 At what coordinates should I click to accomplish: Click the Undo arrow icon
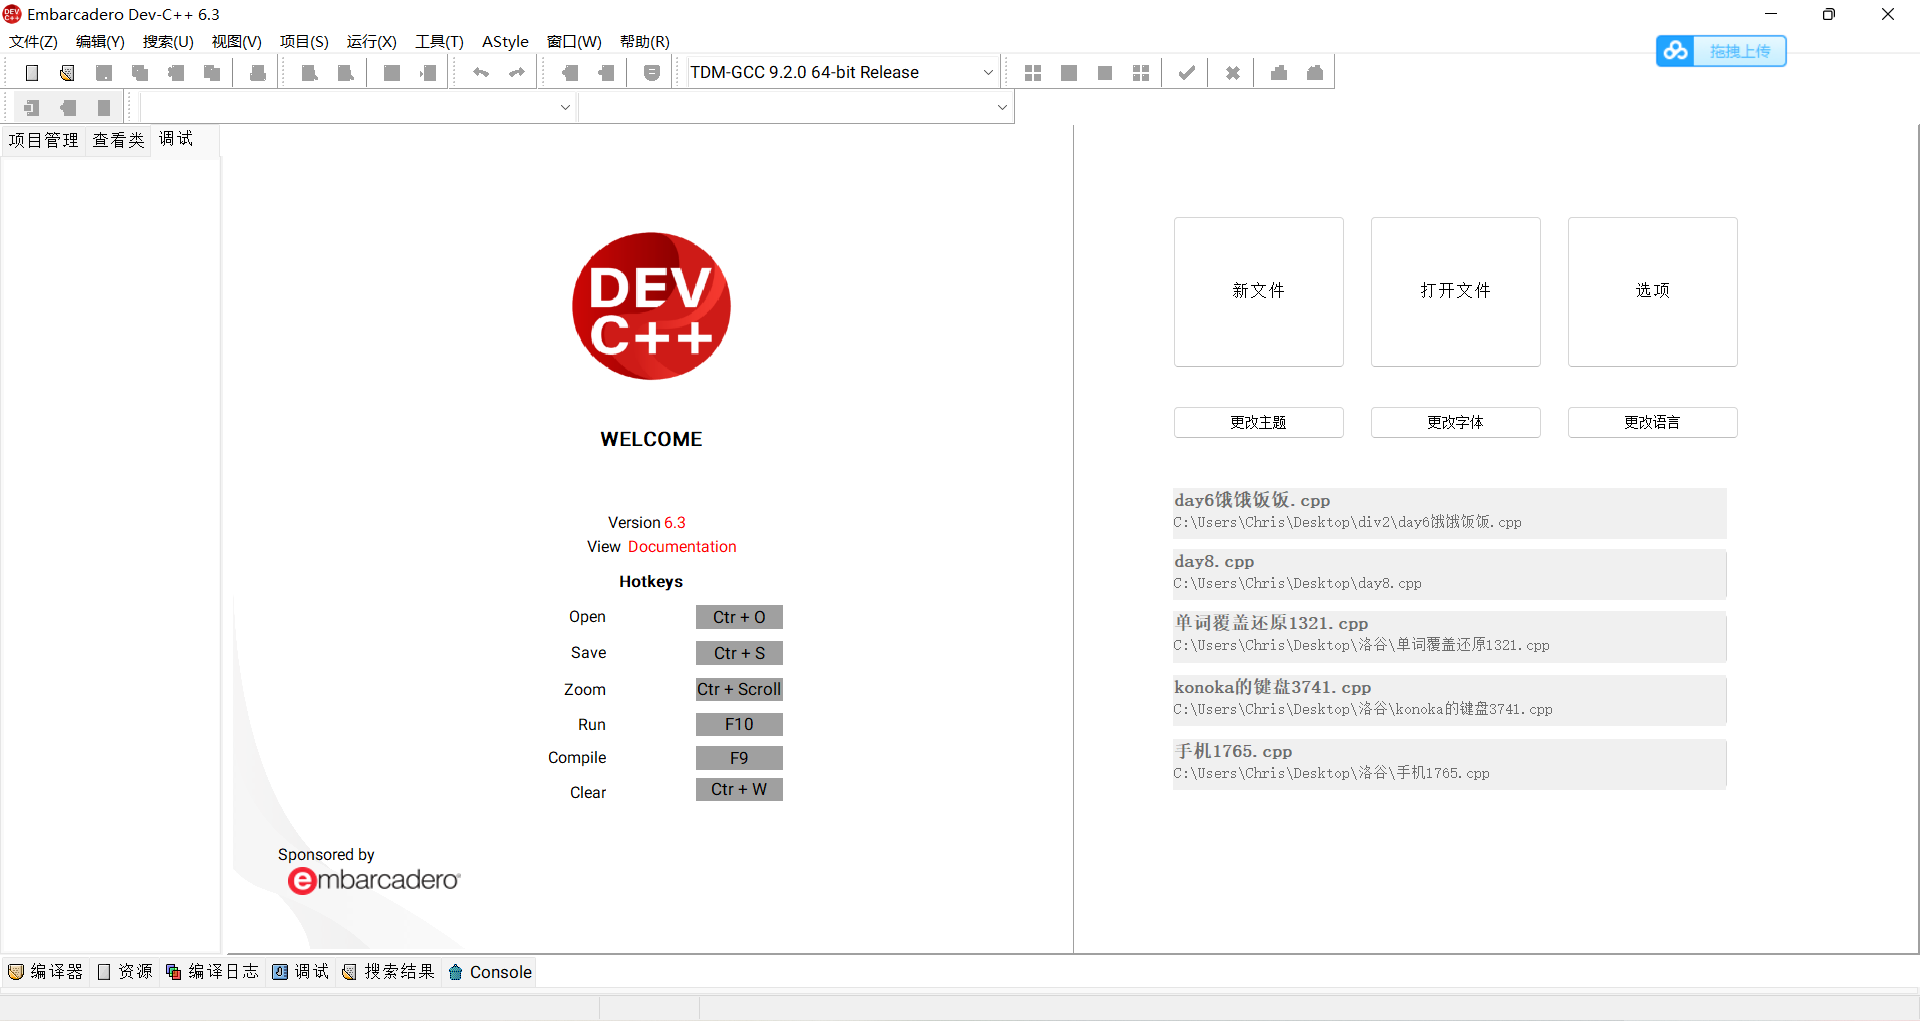481,73
